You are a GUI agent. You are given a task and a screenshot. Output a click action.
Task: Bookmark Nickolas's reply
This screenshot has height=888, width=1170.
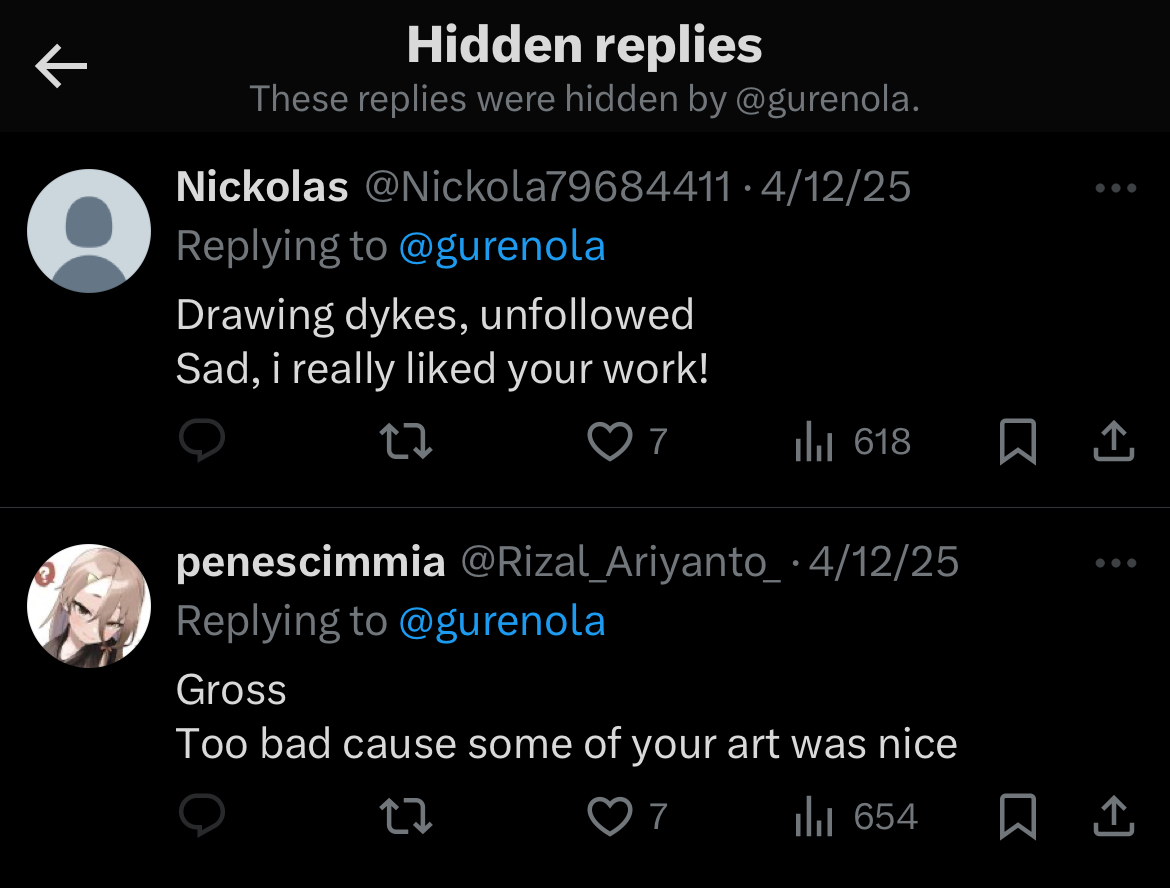[1017, 442]
